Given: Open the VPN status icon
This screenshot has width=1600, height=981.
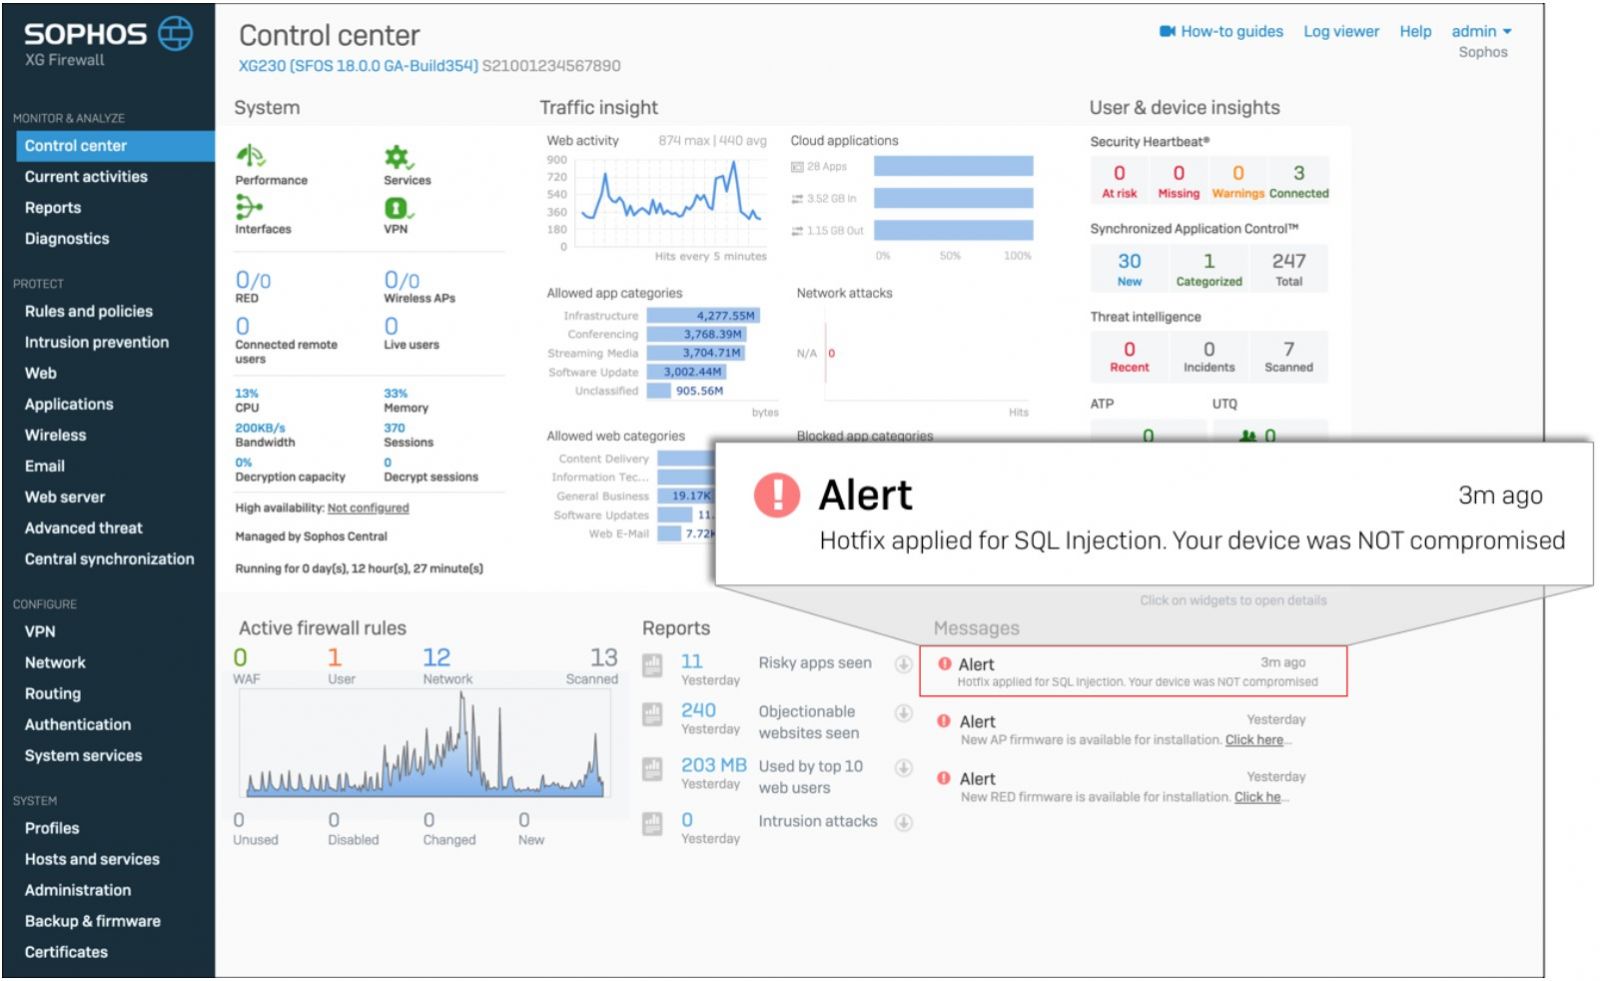Looking at the screenshot, I should coord(398,208).
